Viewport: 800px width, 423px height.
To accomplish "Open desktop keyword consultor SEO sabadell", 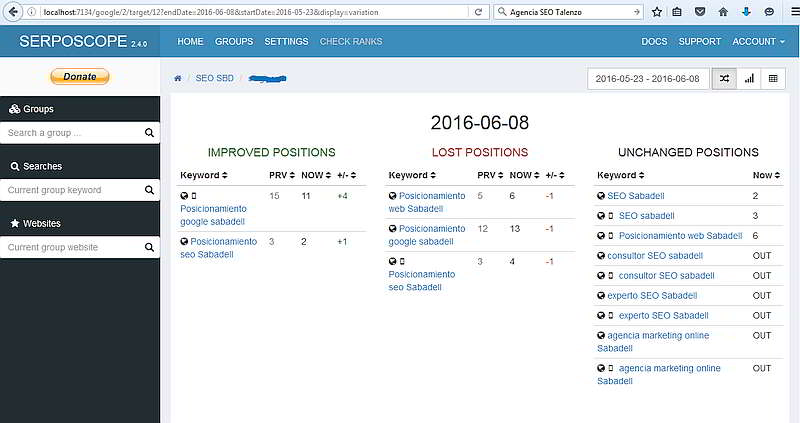I will [655, 255].
